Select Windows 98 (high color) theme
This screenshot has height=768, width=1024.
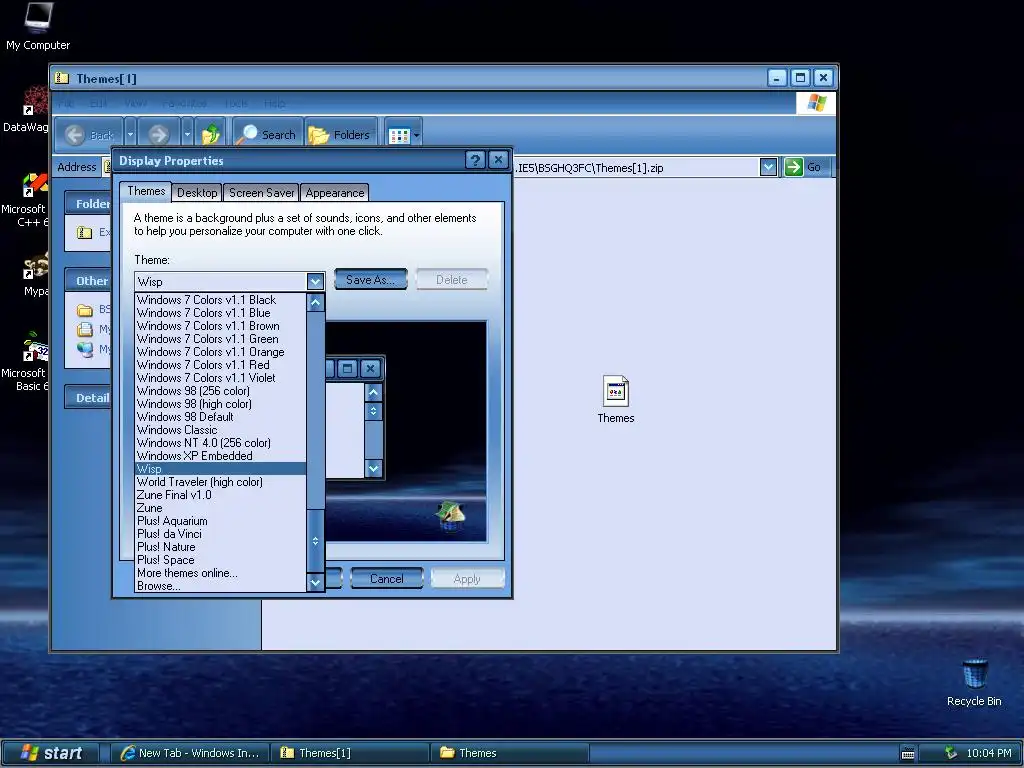tap(220, 404)
